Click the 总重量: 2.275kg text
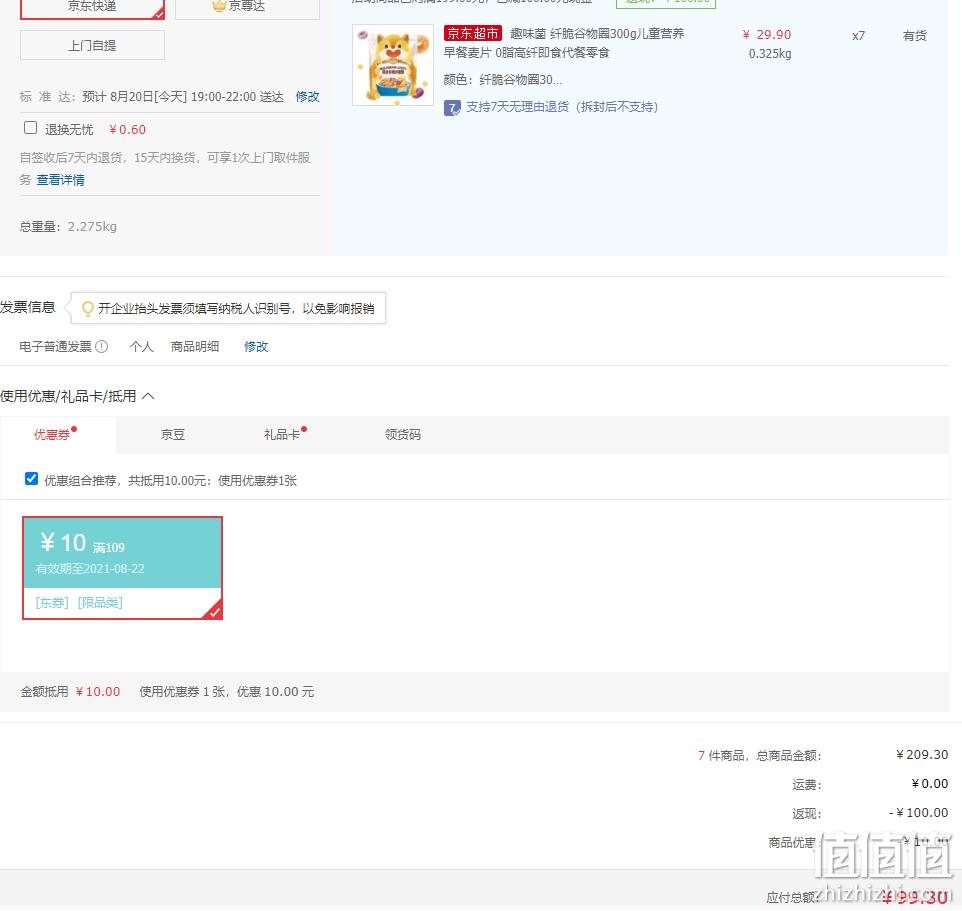Image resolution: width=962 pixels, height=911 pixels. coord(68,227)
